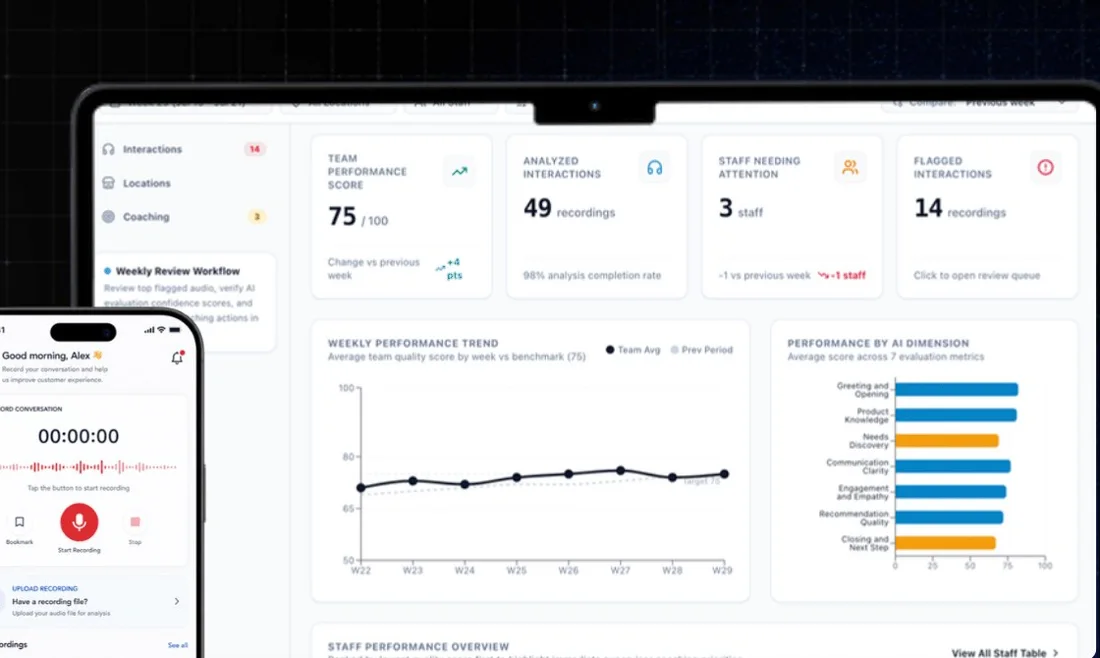The height and width of the screenshot is (658, 1100).
Task: Click the storefront icon beside Locations
Action: (108, 183)
